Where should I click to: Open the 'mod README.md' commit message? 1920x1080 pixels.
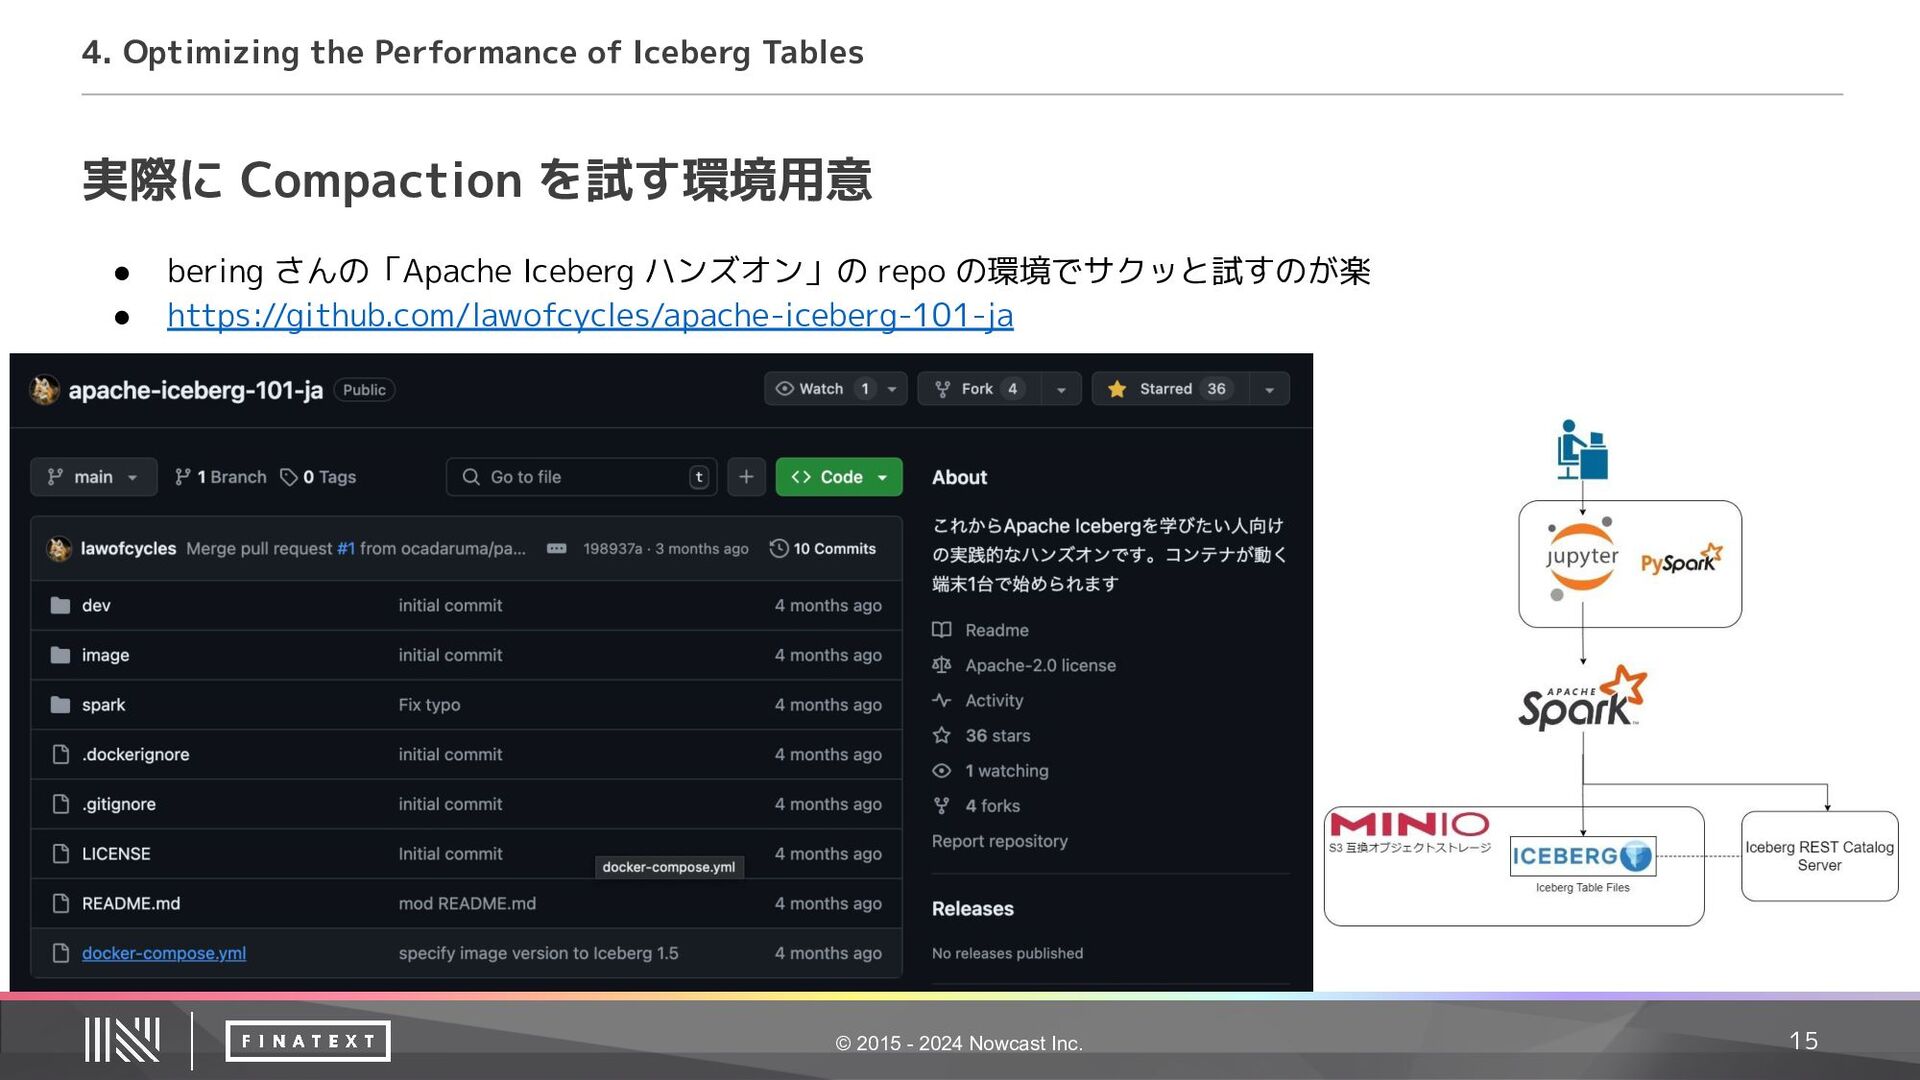(x=467, y=903)
